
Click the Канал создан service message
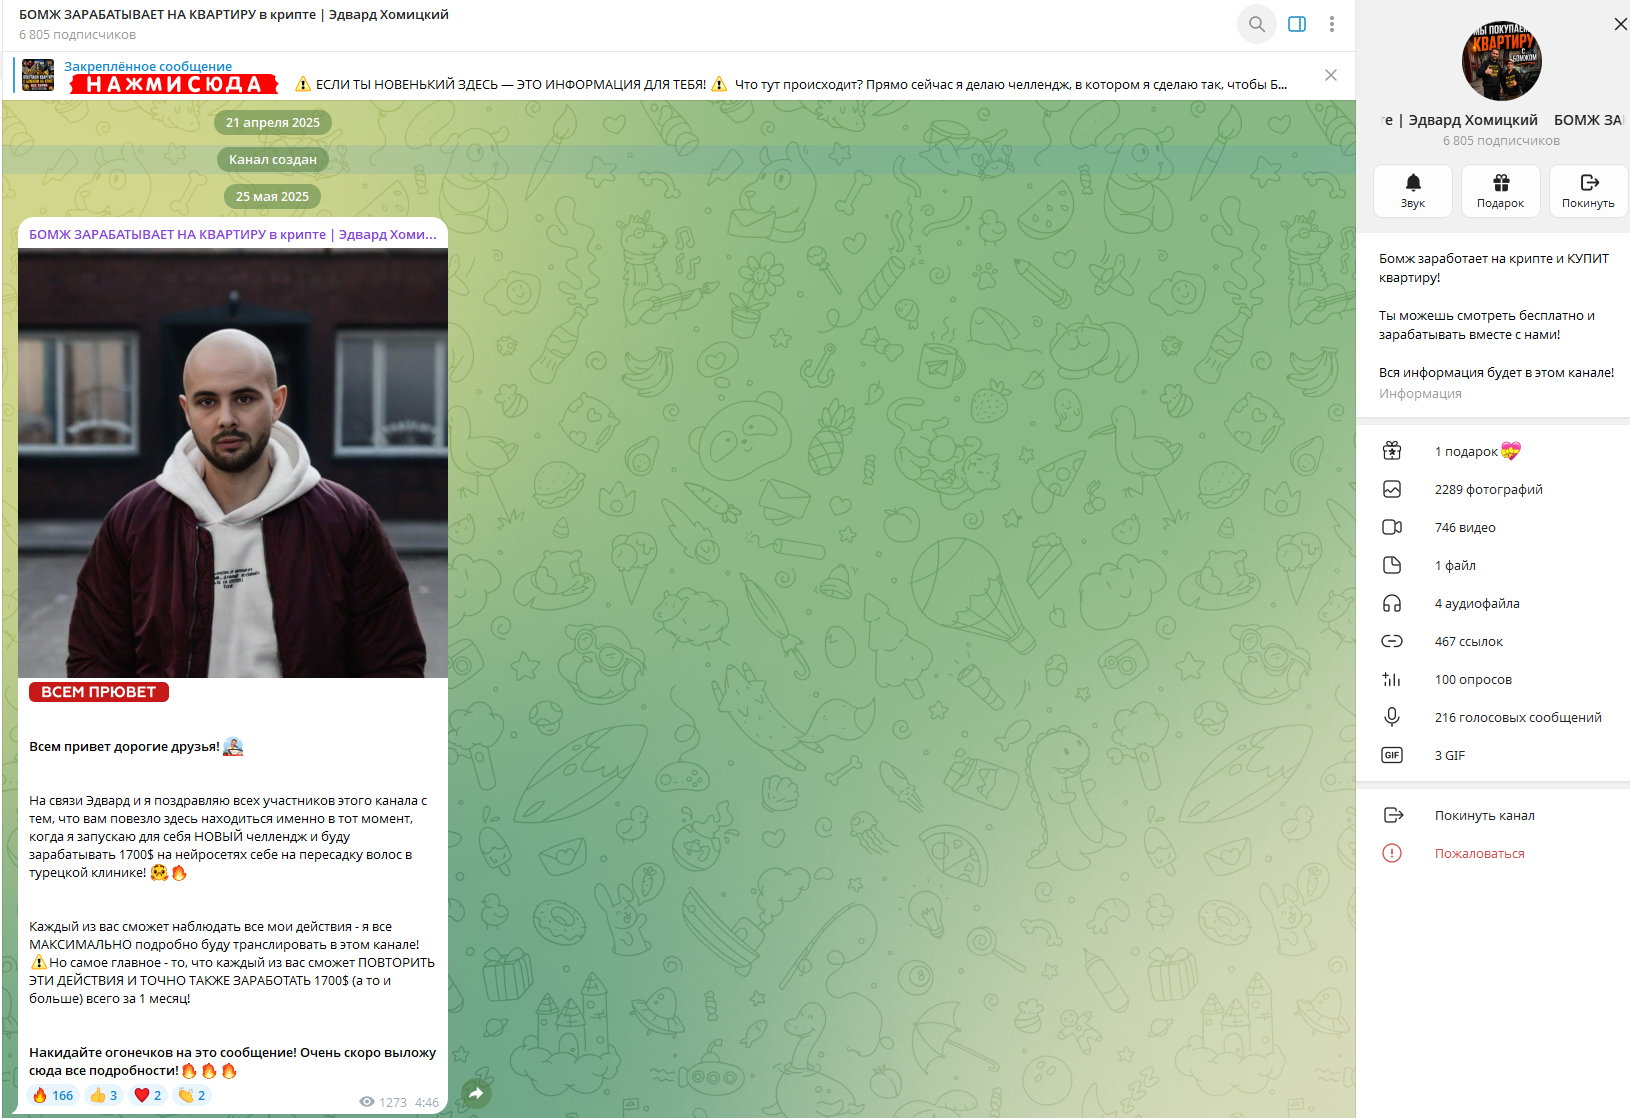[273, 159]
